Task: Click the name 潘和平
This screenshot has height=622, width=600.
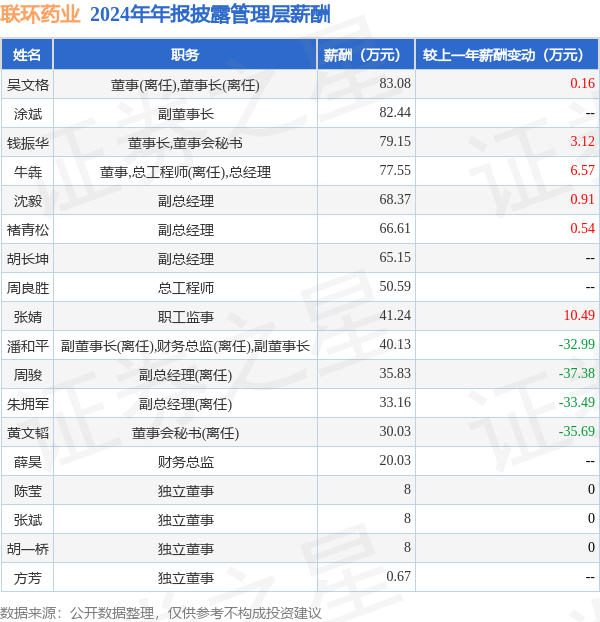Action: 27,346
